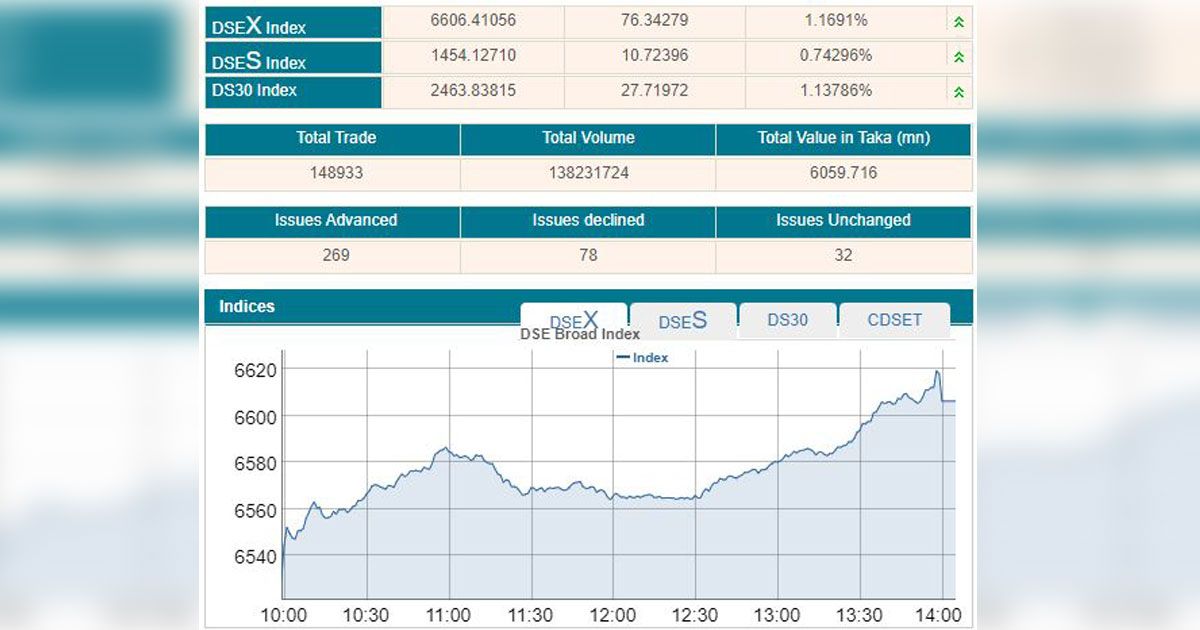Select issues unchanged count 32

[843, 255]
